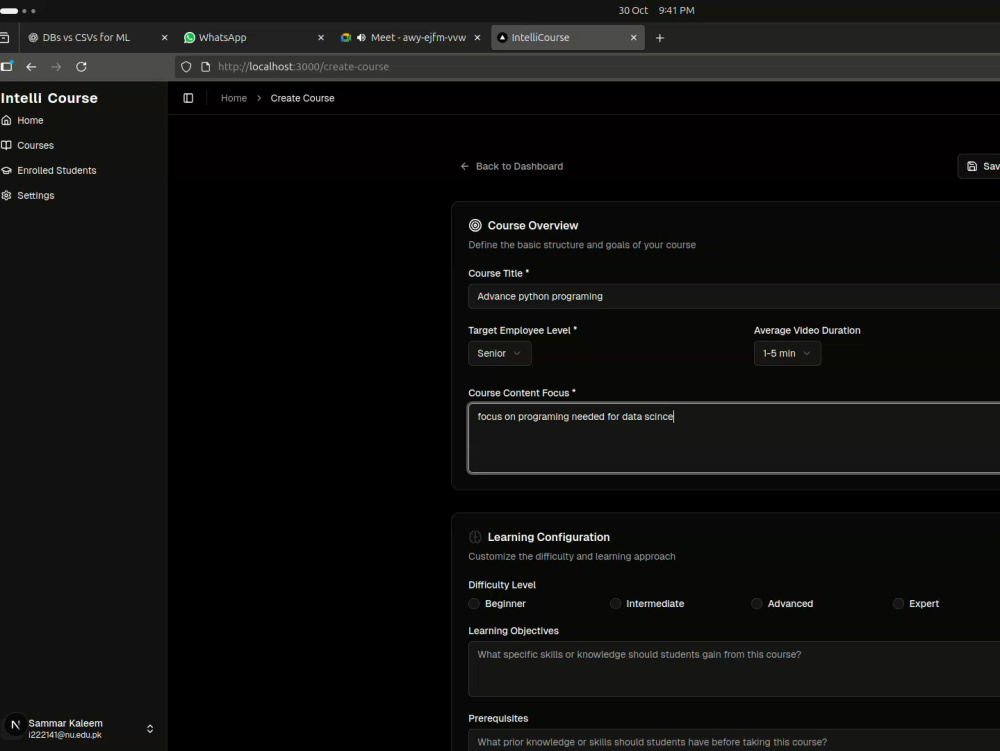Click the Activities indicator in top bar

pos(18,11)
